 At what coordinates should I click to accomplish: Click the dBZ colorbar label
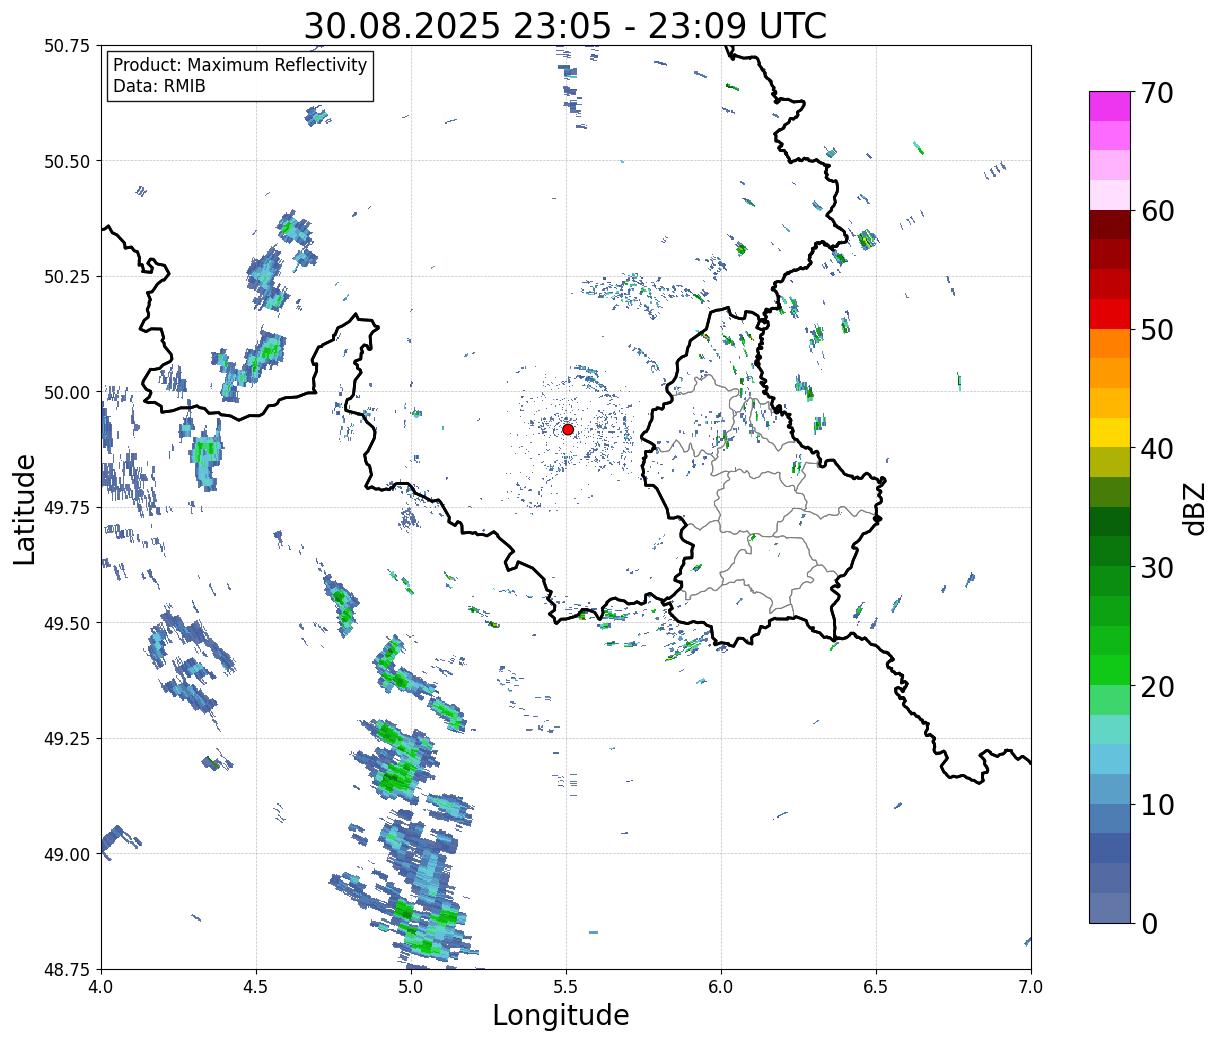pyautogui.click(x=1194, y=508)
